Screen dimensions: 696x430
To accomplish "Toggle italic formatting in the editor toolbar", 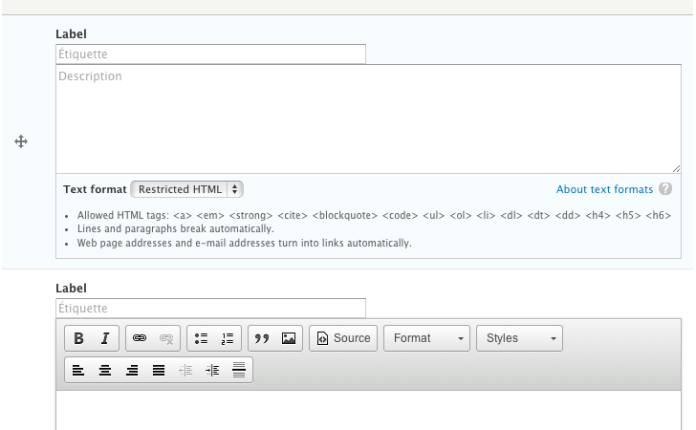I will click(x=103, y=338).
